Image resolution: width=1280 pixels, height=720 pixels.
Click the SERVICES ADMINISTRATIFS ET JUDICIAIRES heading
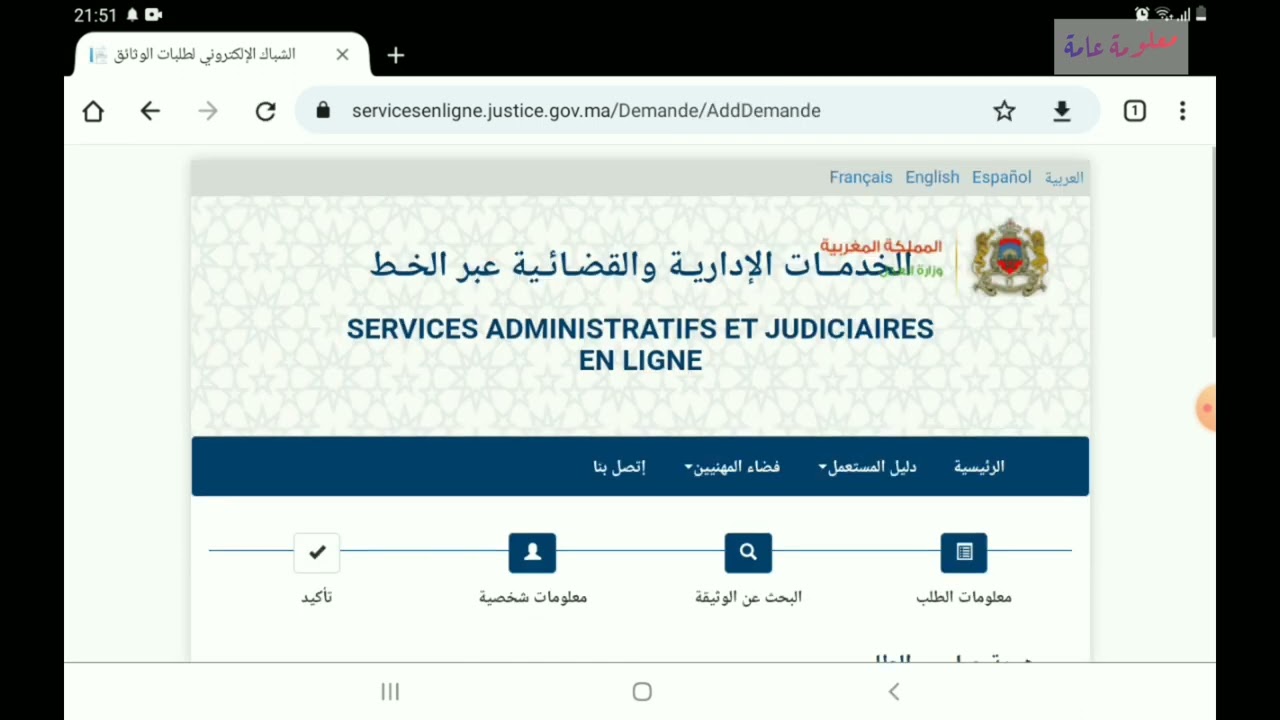click(x=640, y=344)
